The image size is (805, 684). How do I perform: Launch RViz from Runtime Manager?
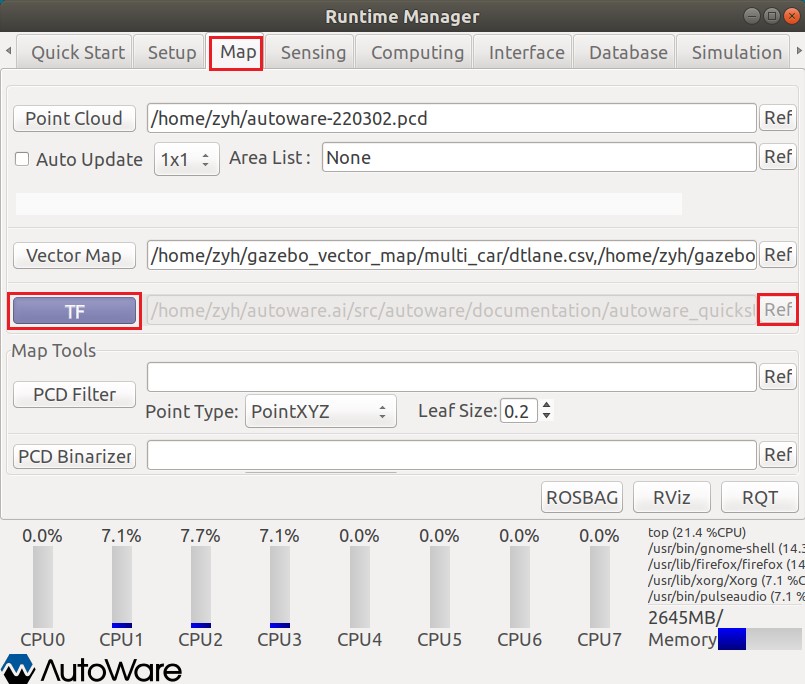pos(671,496)
